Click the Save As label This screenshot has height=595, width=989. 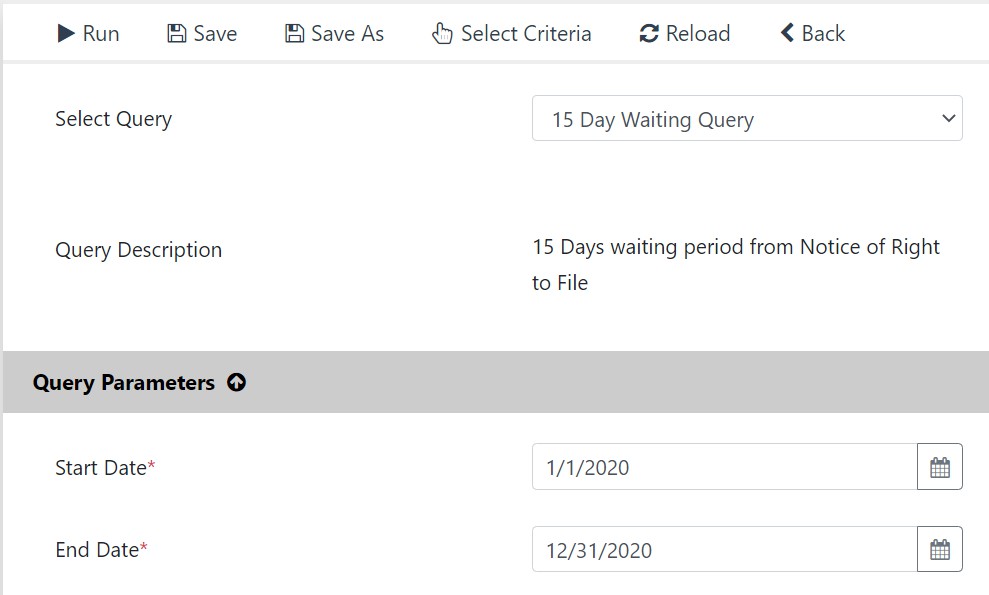tap(348, 33)
